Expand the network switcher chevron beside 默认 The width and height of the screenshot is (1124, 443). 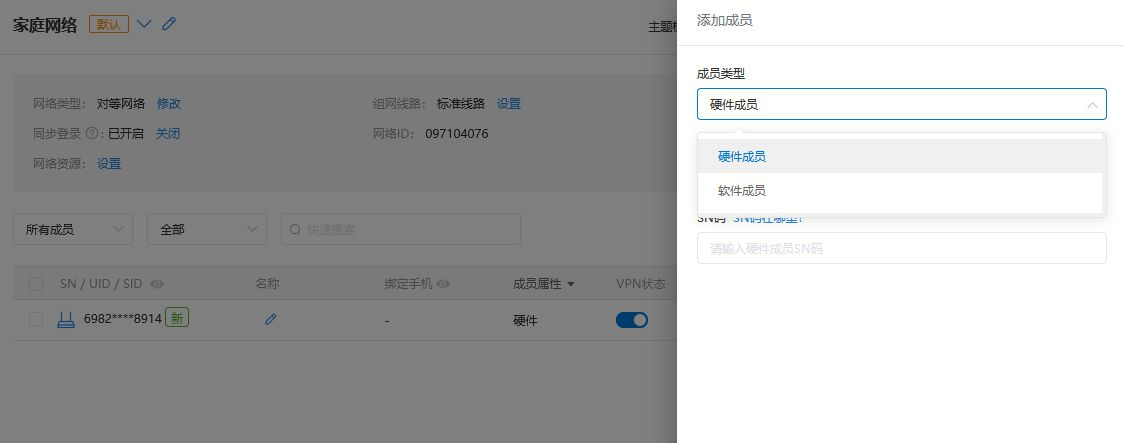coord(144,24)
